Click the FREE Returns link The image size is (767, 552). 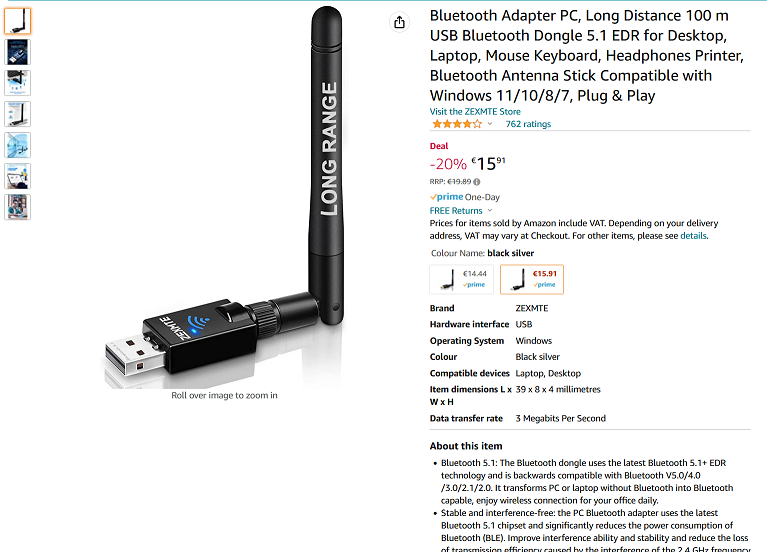456,210
